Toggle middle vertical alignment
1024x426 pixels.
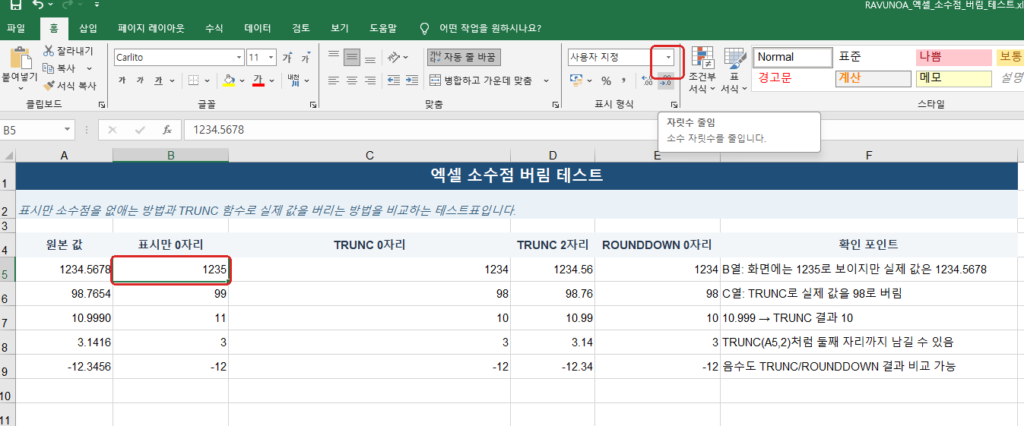tap(352, 57)
